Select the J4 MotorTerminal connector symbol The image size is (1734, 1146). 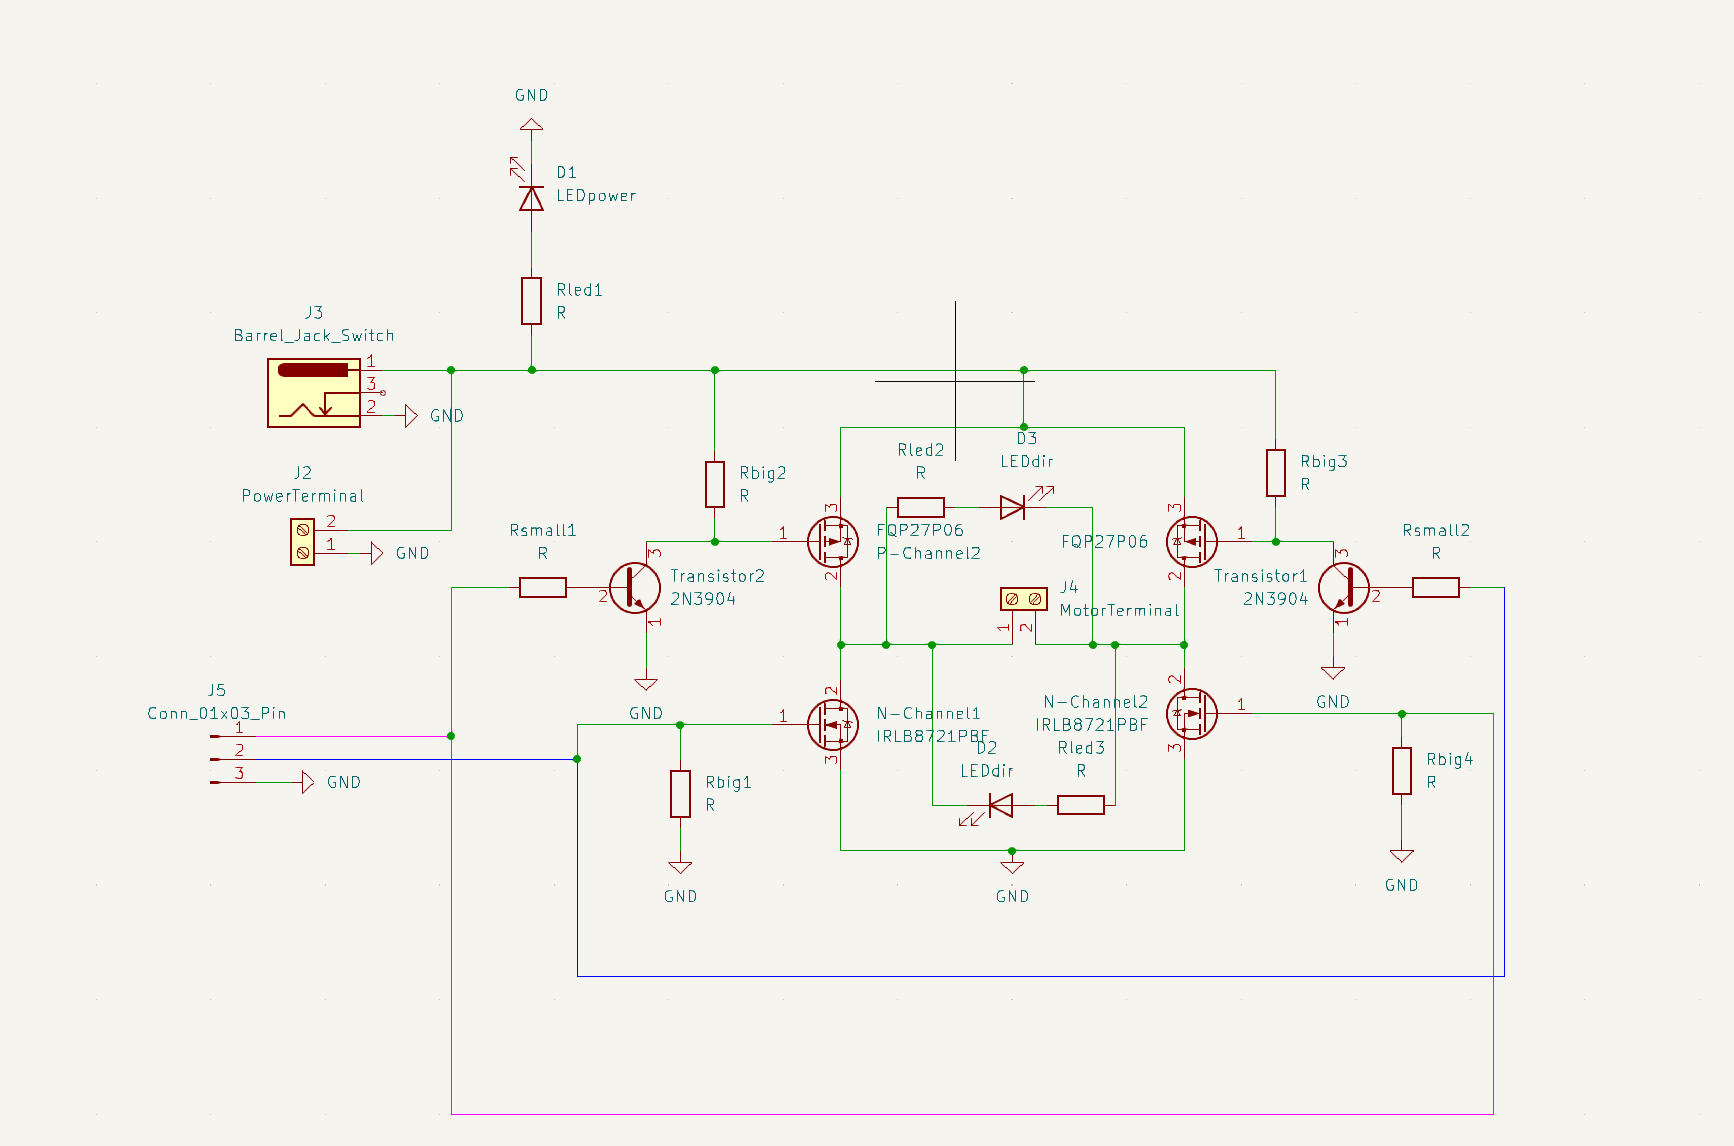1023,599
